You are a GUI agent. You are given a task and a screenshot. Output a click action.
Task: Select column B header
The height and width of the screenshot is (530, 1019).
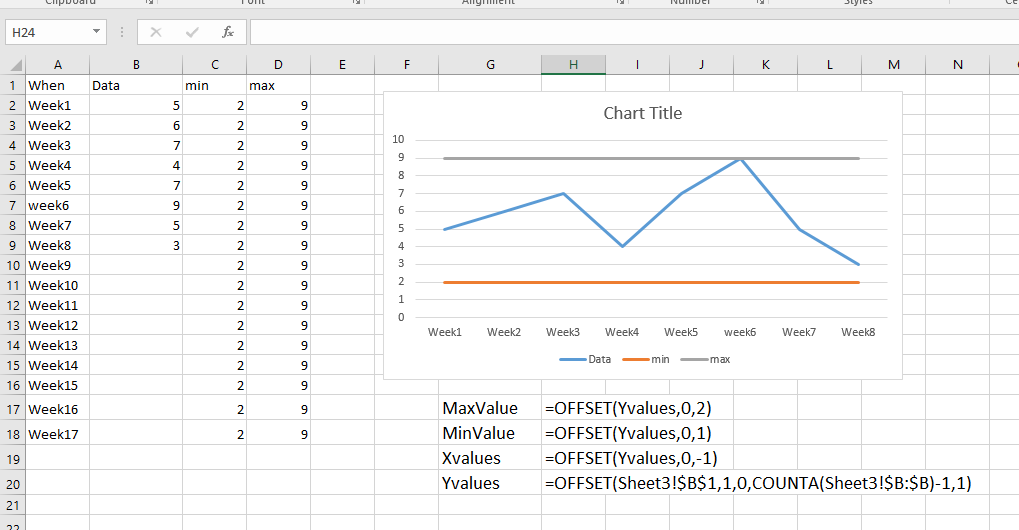pyautogui.click(x=136, y=65)
